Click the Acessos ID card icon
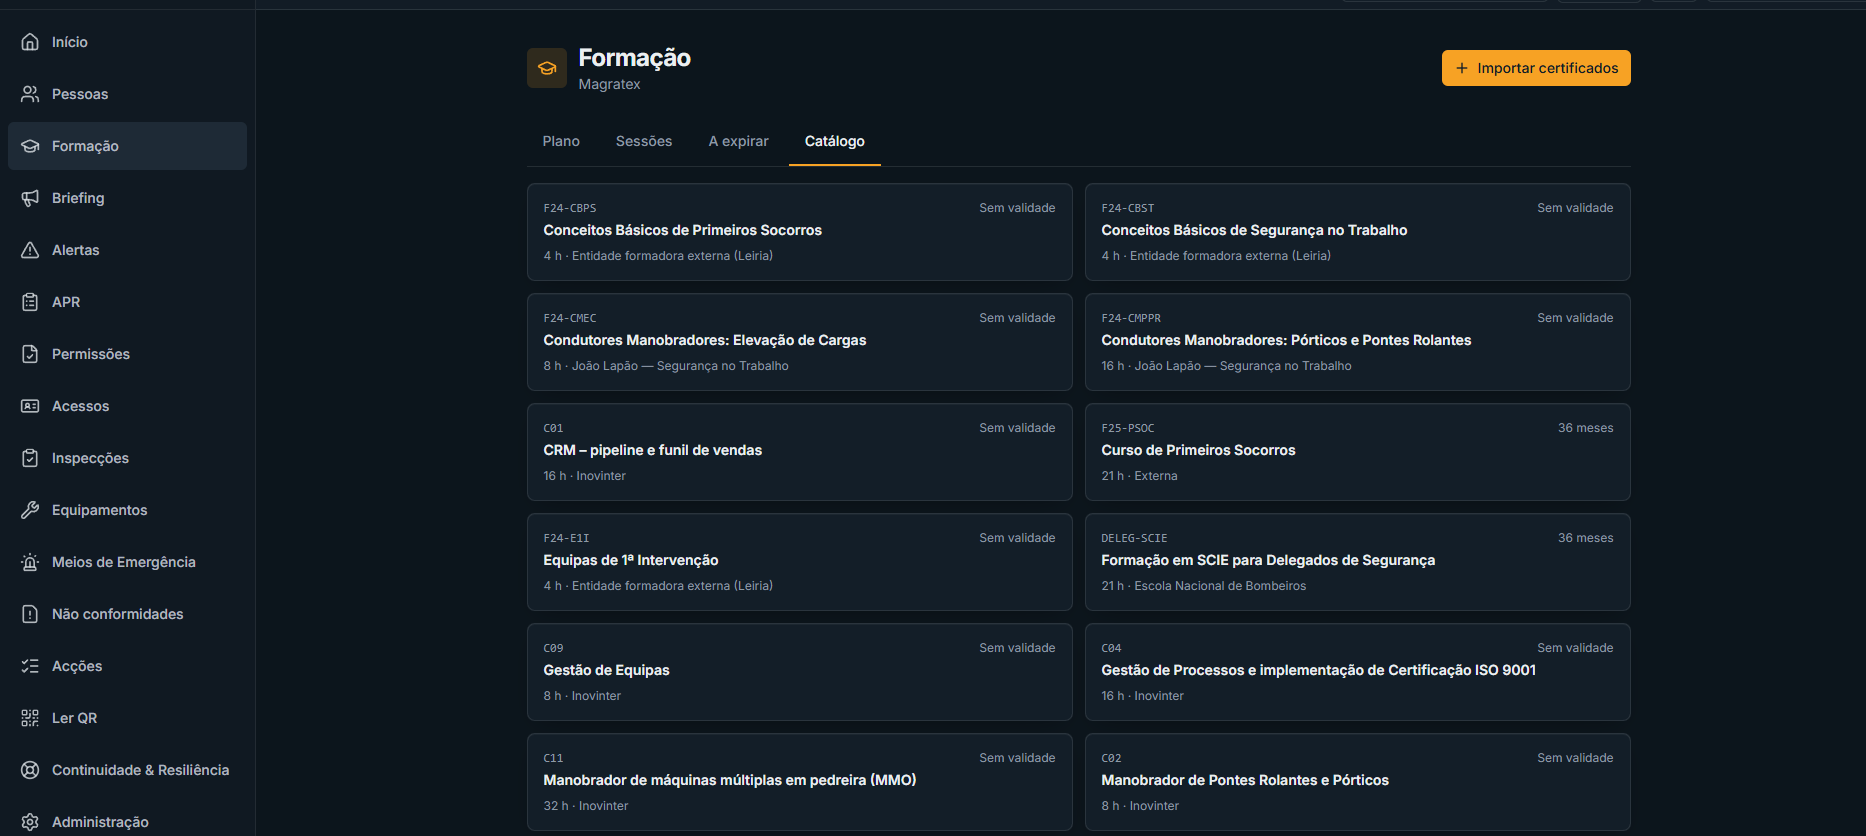The width and height of the screenshot is (1866, 836). [30, 406]
